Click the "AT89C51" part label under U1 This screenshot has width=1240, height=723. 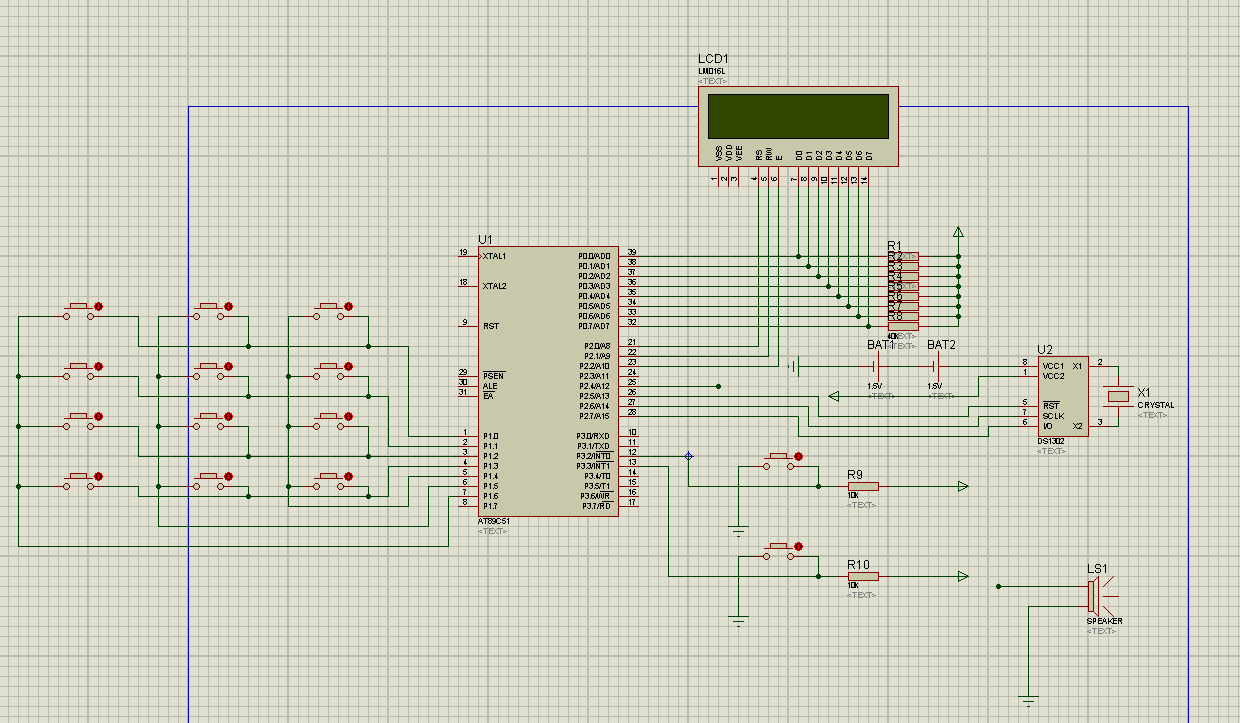coord(494,522)
